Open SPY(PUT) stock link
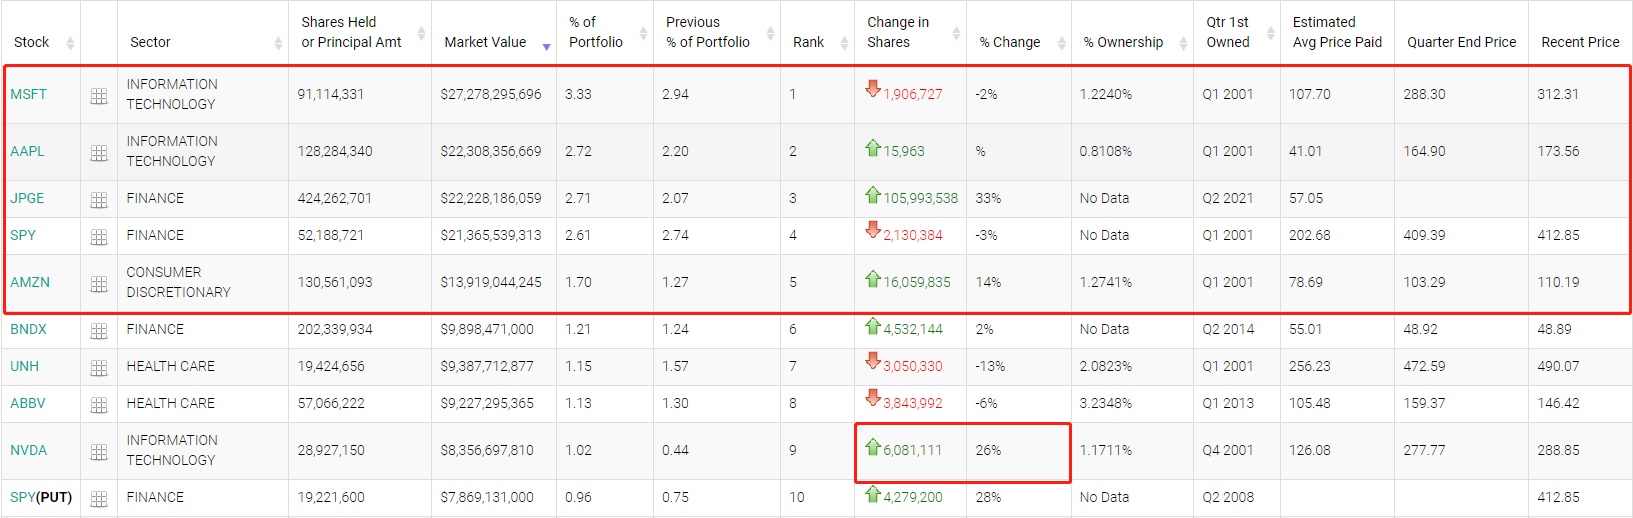 tap(41, 497)
